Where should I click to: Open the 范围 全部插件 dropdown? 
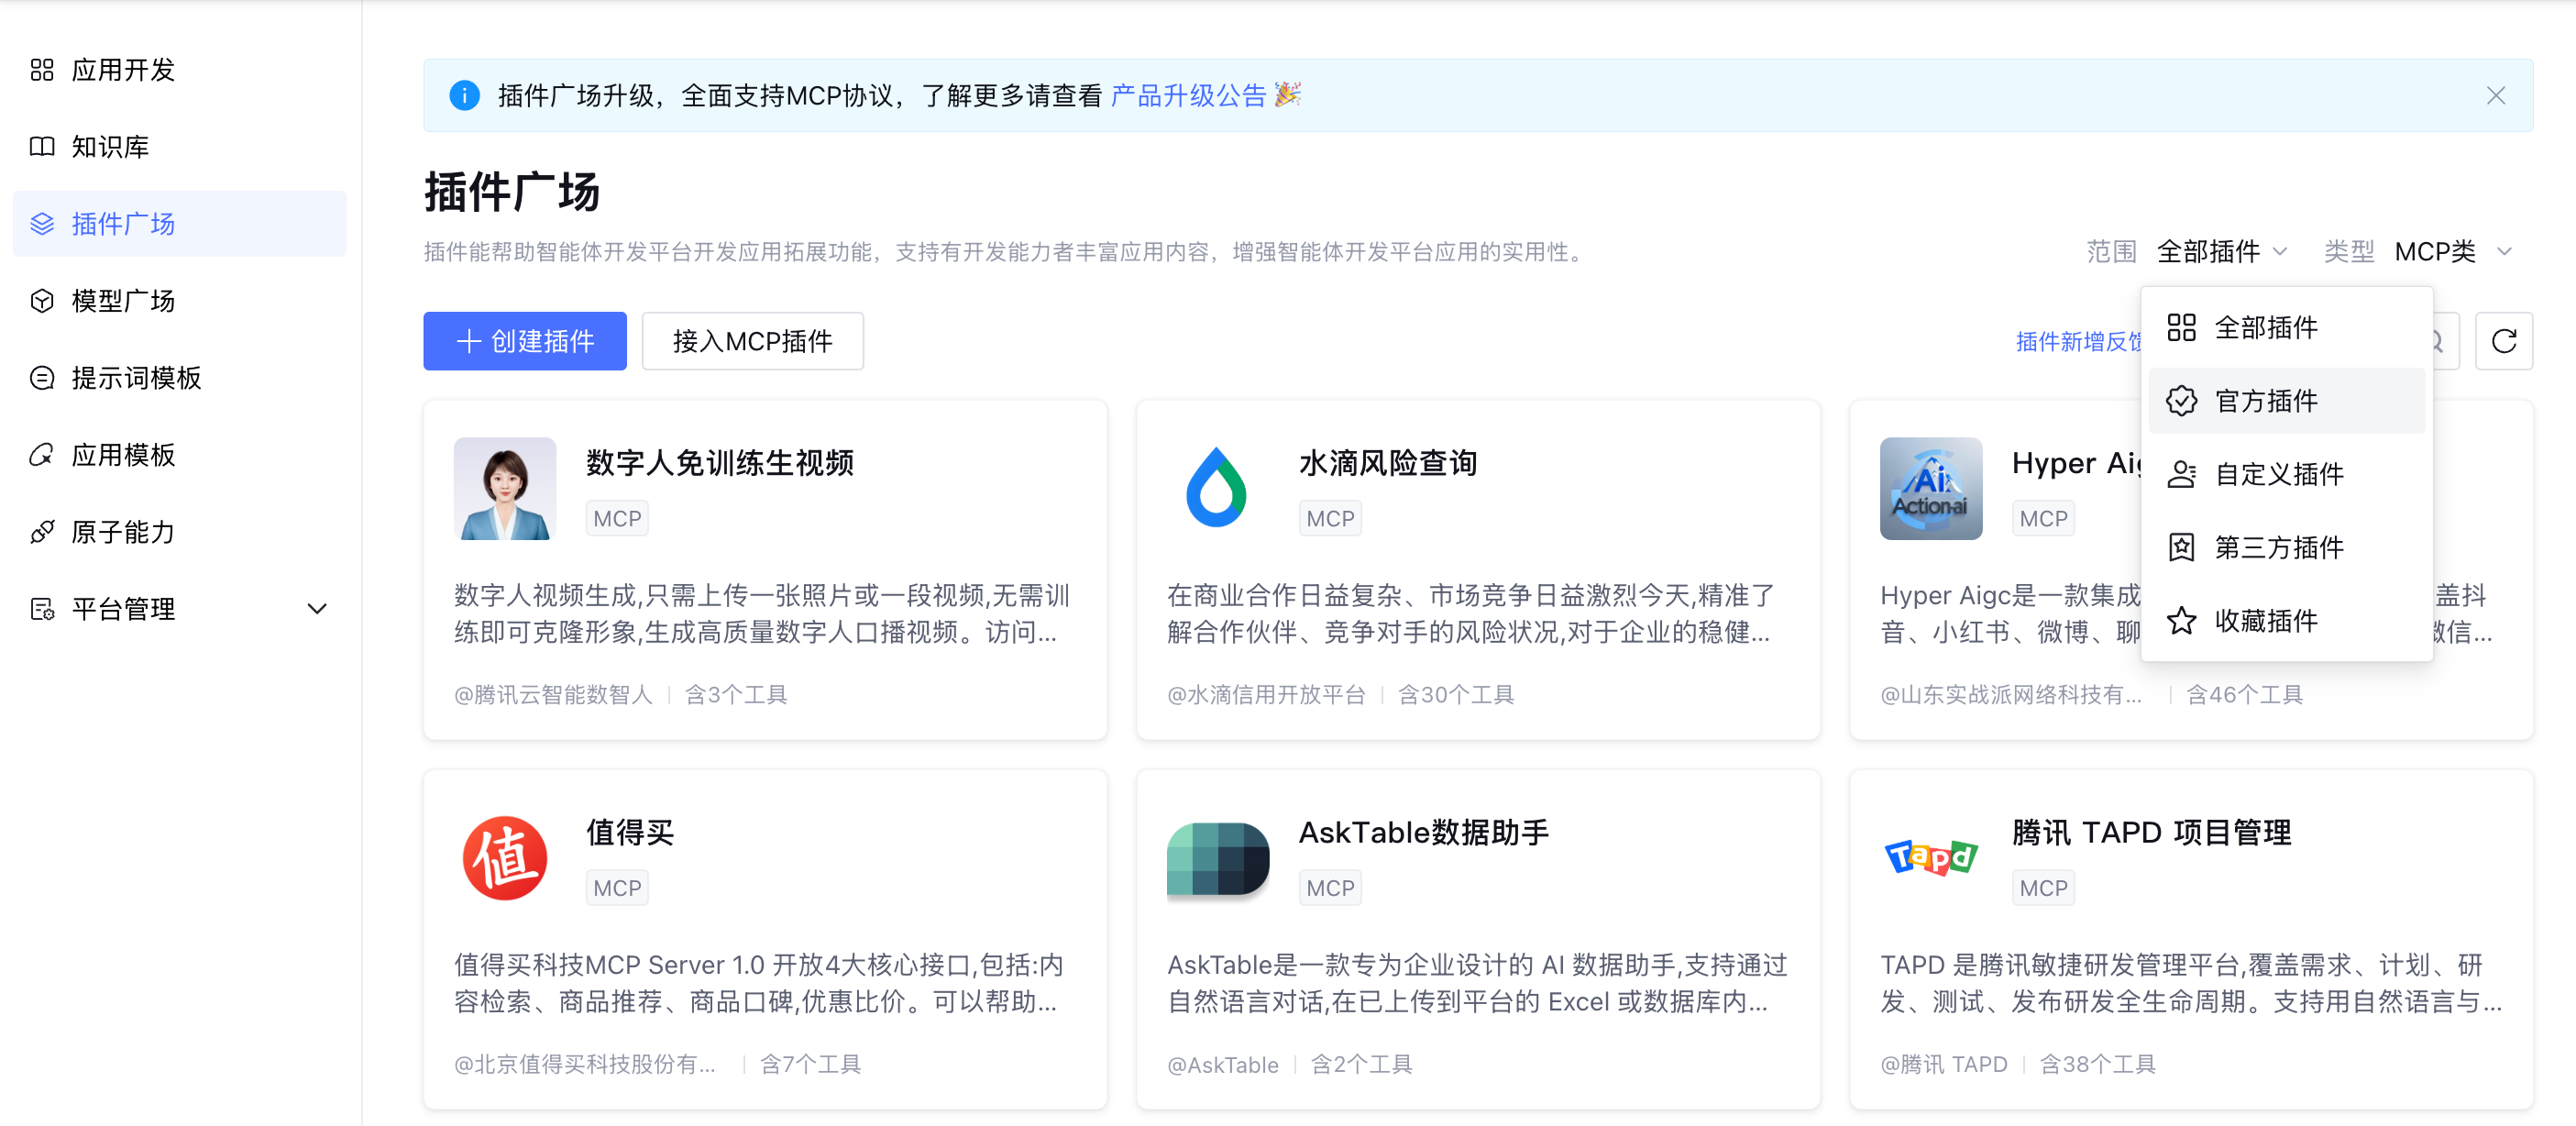point(2221,251)
